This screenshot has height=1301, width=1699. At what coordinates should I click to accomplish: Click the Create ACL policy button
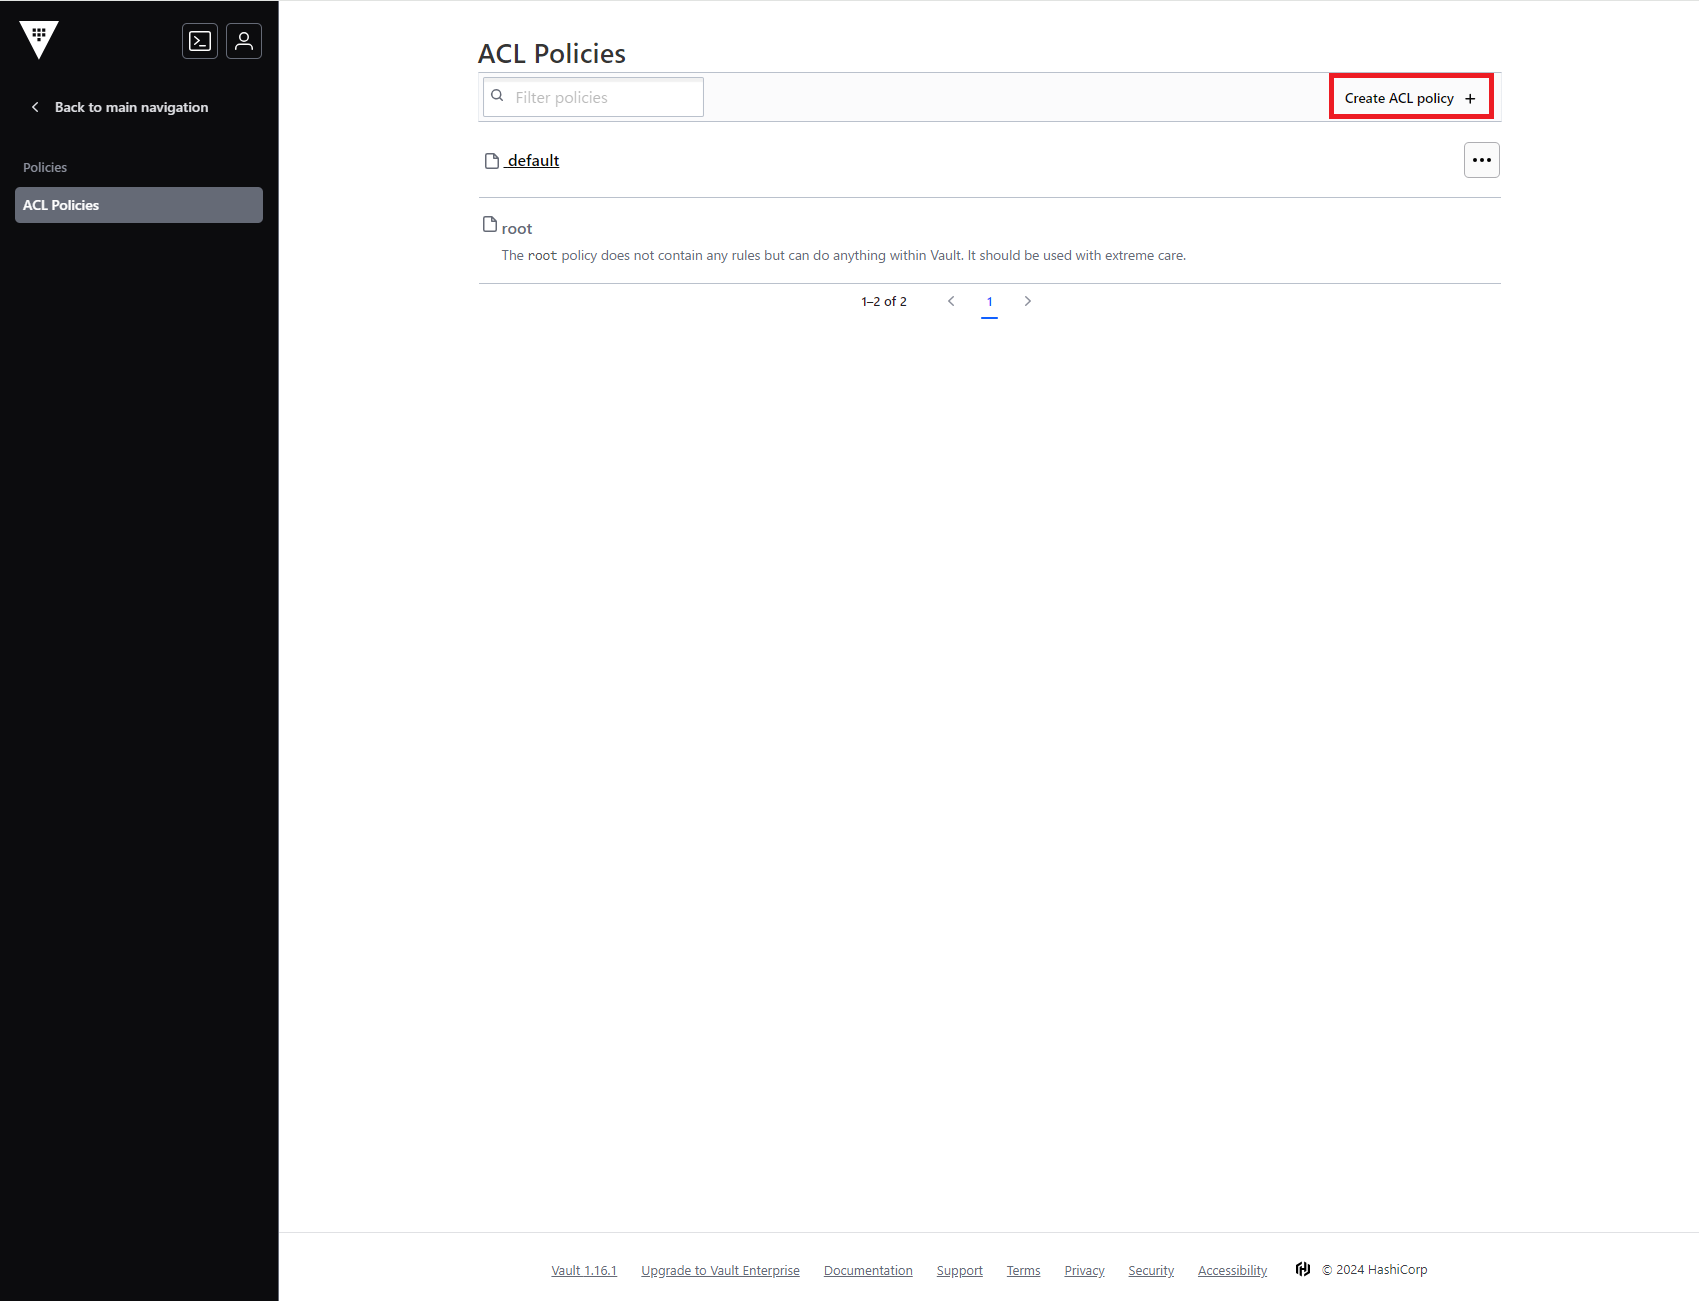click(1411, 97)
